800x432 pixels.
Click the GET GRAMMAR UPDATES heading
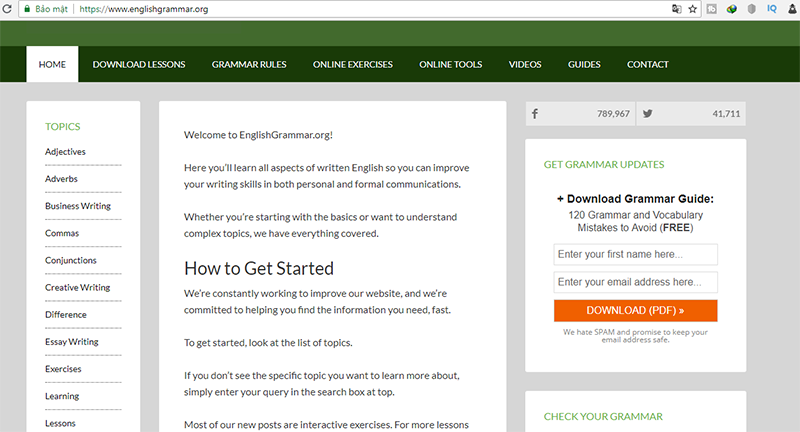604,164
